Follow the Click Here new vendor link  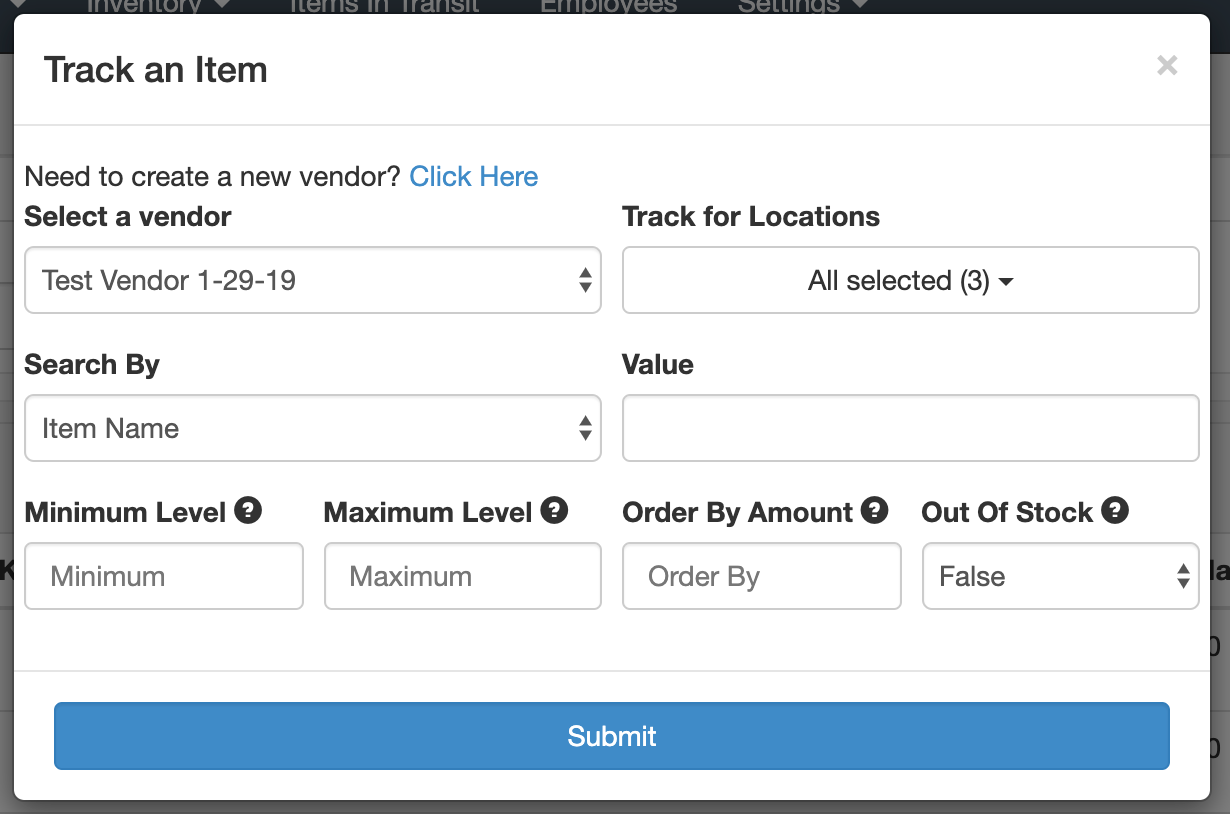click(474, 177)
